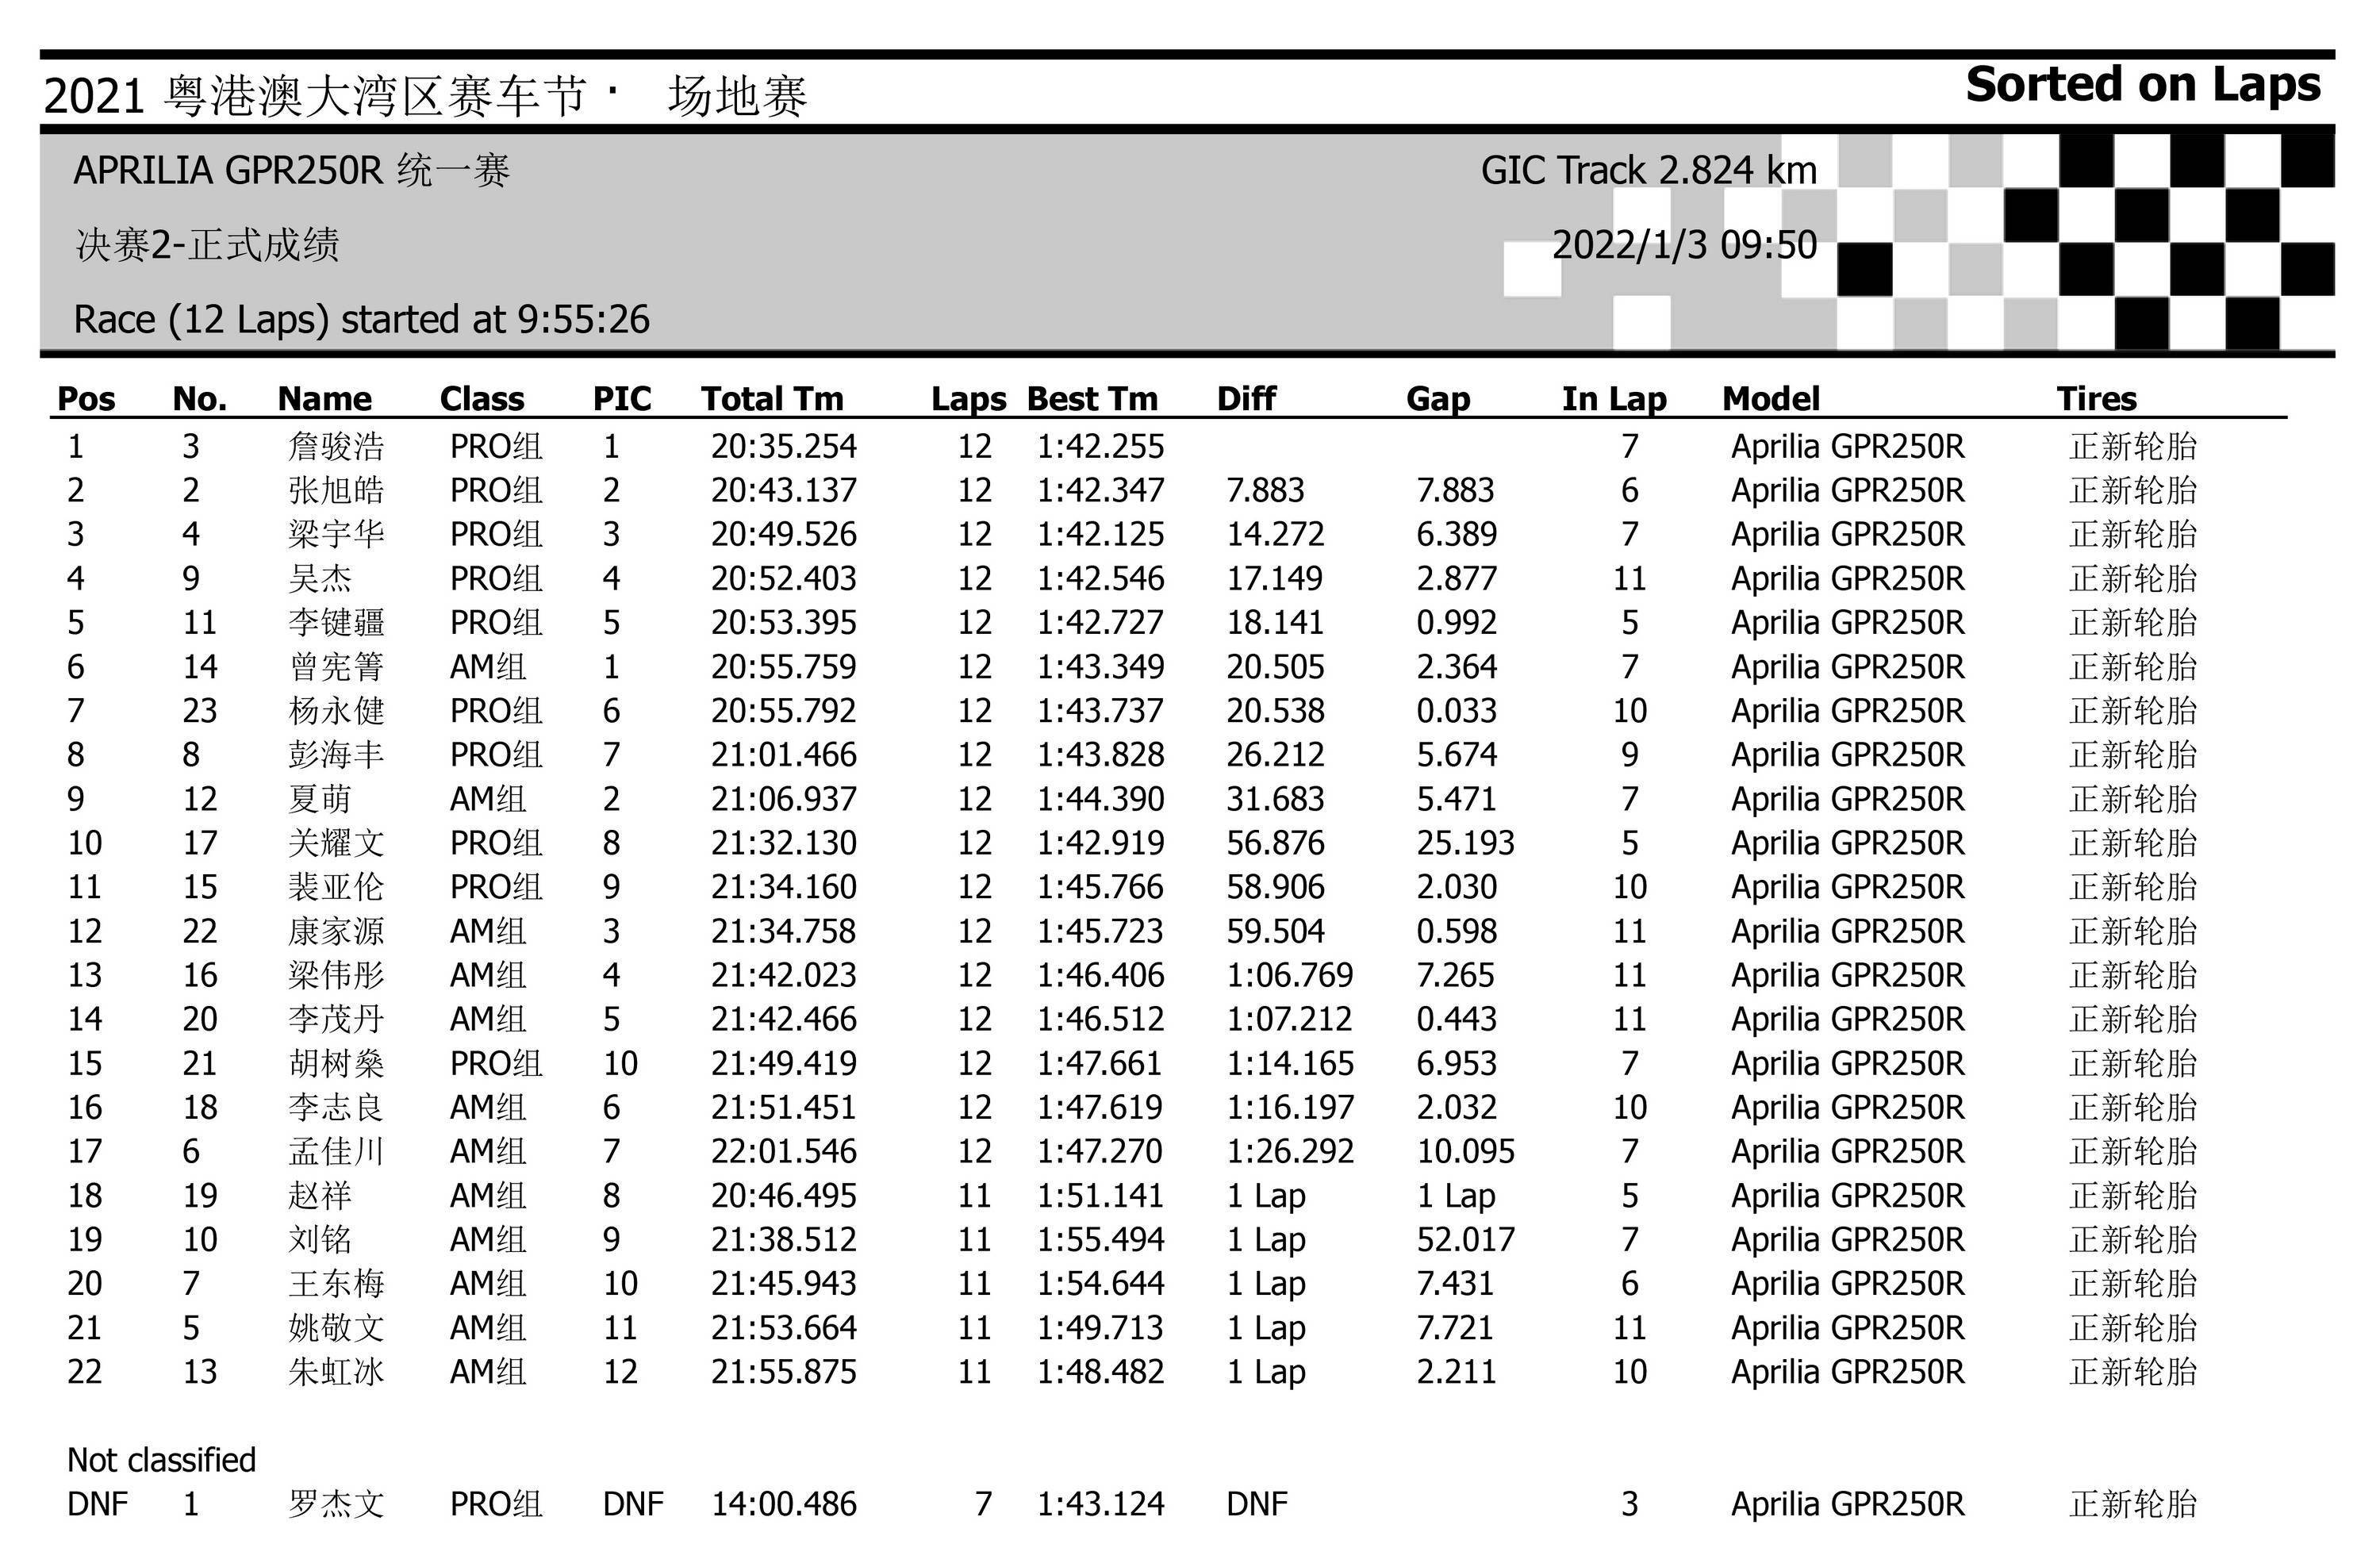Click total time 20:43.137
The width and height of the screenshot is (2380, 1563).
[x=783, y=490]
